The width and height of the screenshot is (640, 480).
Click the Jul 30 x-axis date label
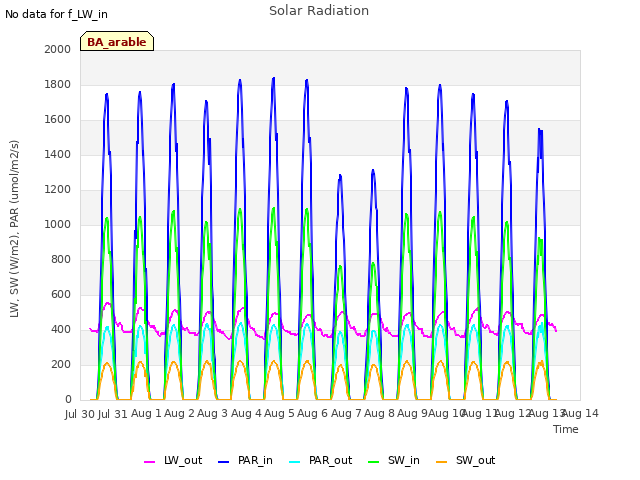80,414
